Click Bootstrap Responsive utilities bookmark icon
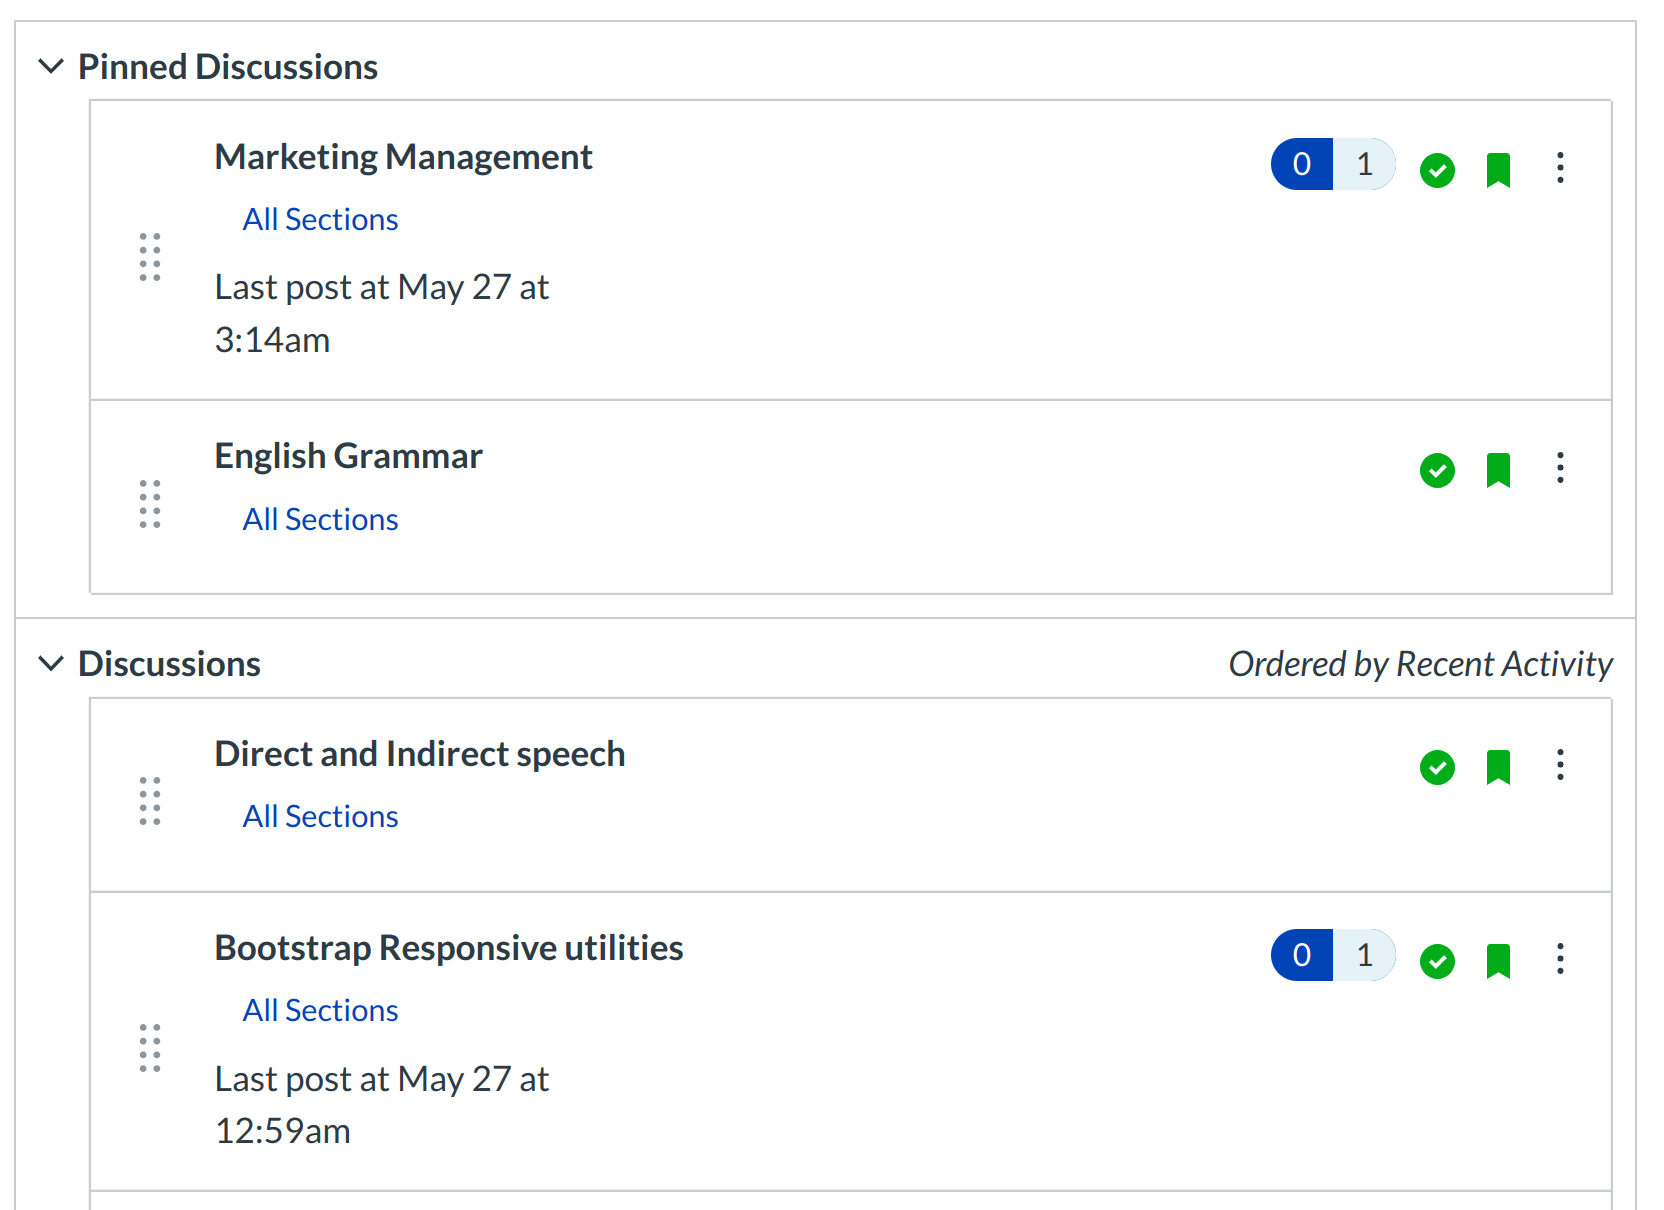This screenshot has width=1664, height=1210. (1498, 961)
